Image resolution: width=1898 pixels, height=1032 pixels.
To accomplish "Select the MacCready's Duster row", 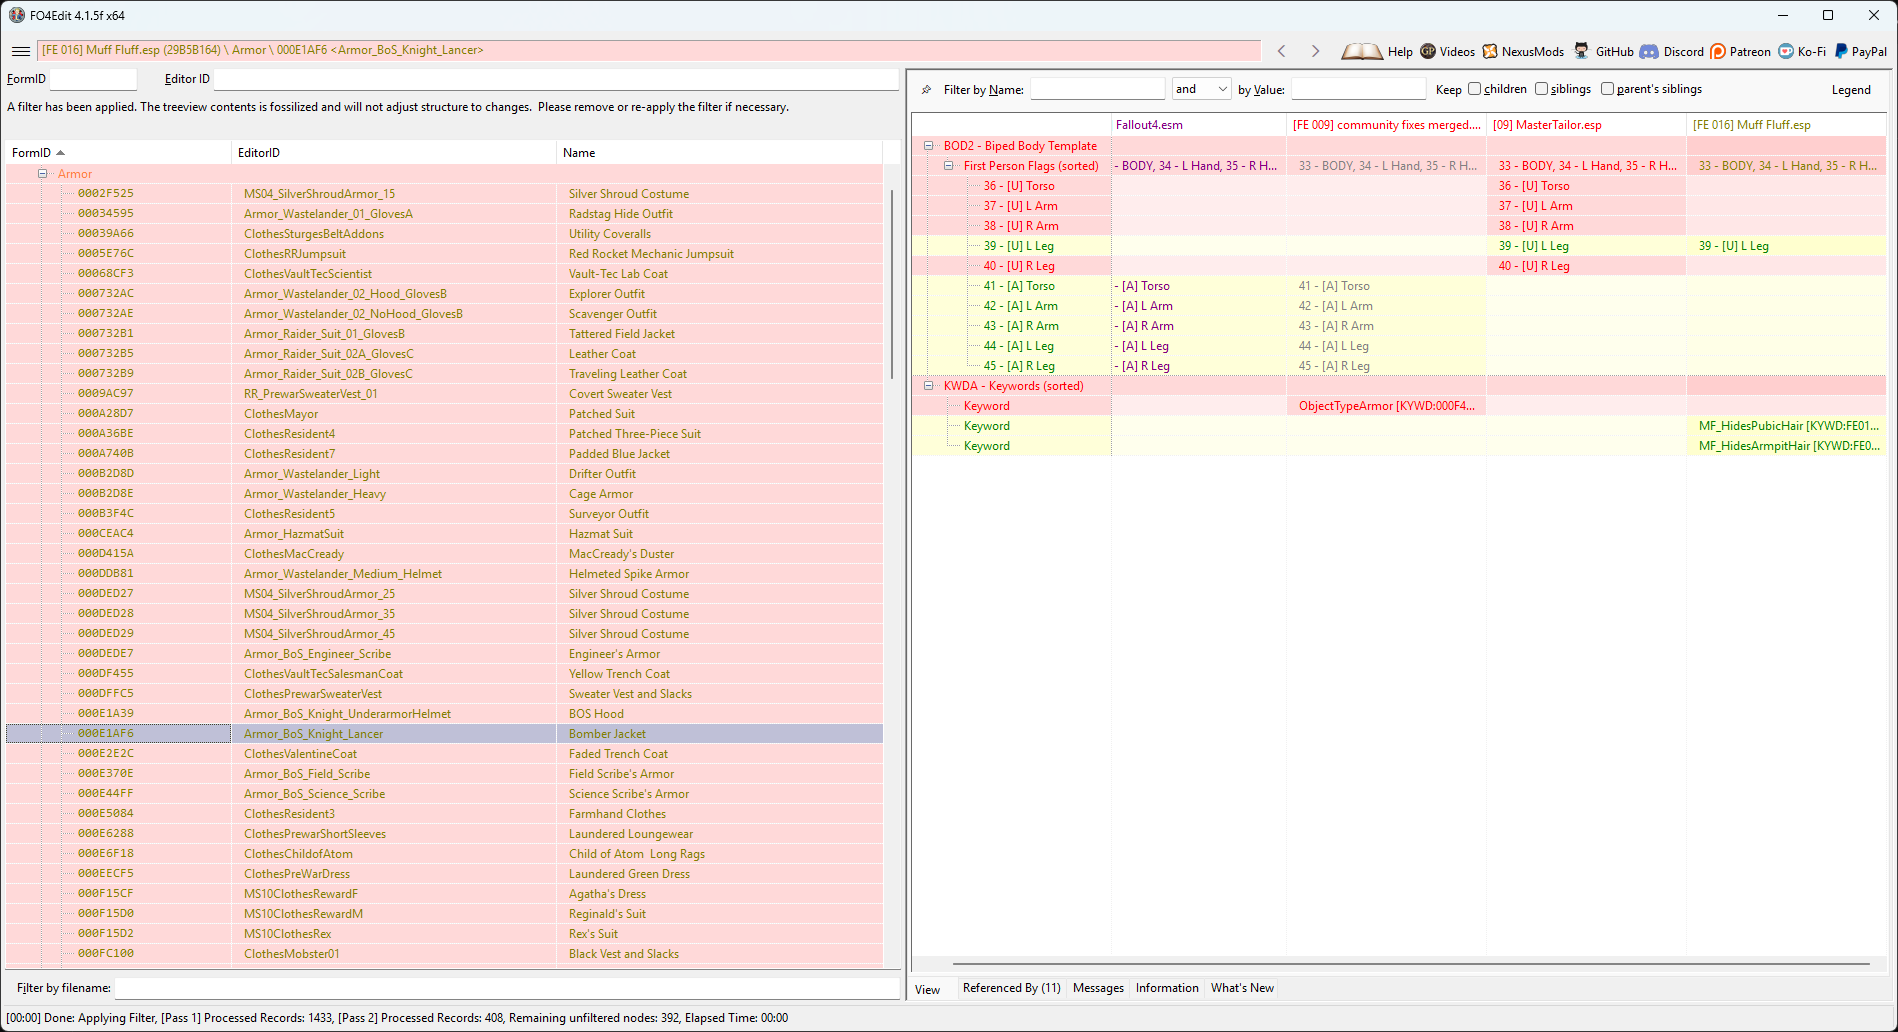I will [444, 554].
